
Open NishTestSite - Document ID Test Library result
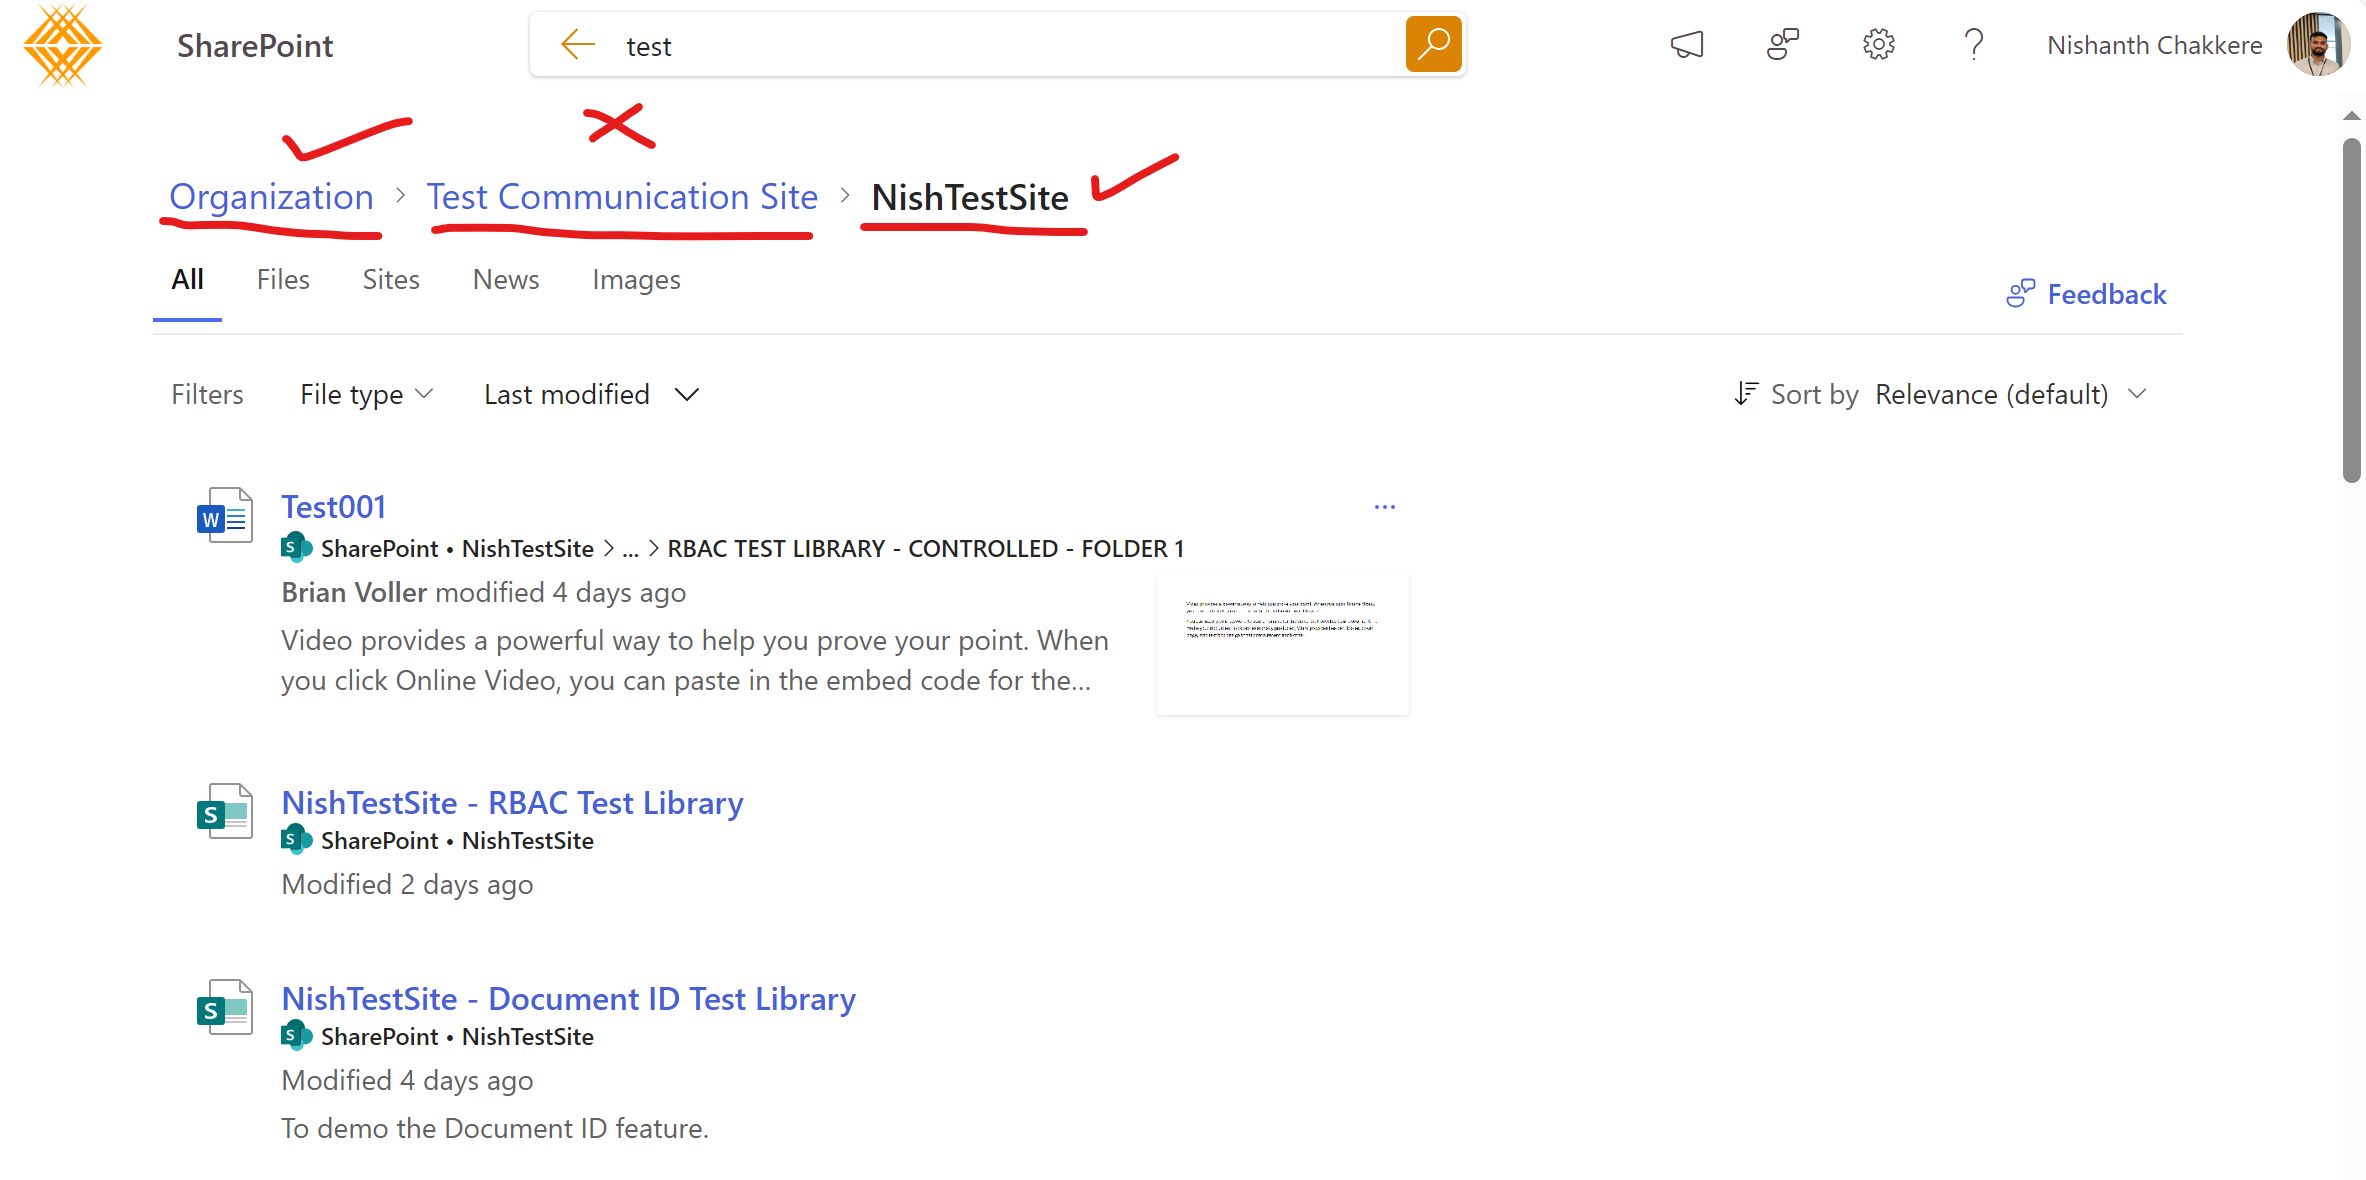coord(568,999)
